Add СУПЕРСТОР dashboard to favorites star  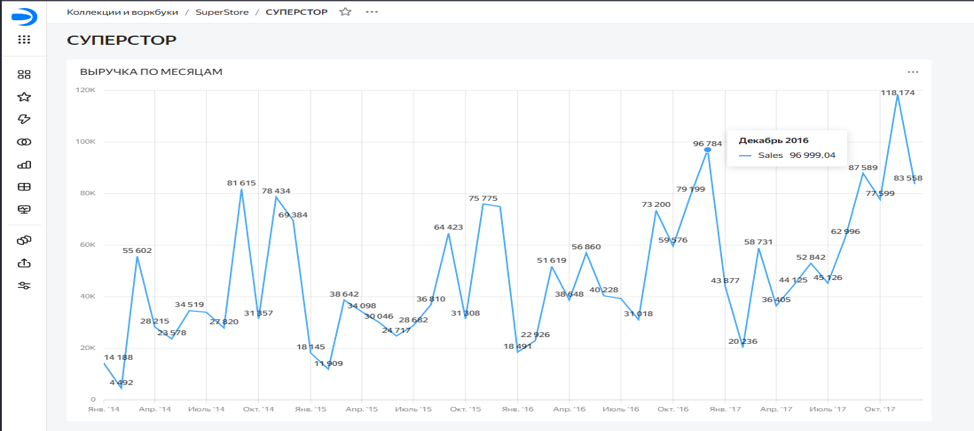[x=345, y=12]
